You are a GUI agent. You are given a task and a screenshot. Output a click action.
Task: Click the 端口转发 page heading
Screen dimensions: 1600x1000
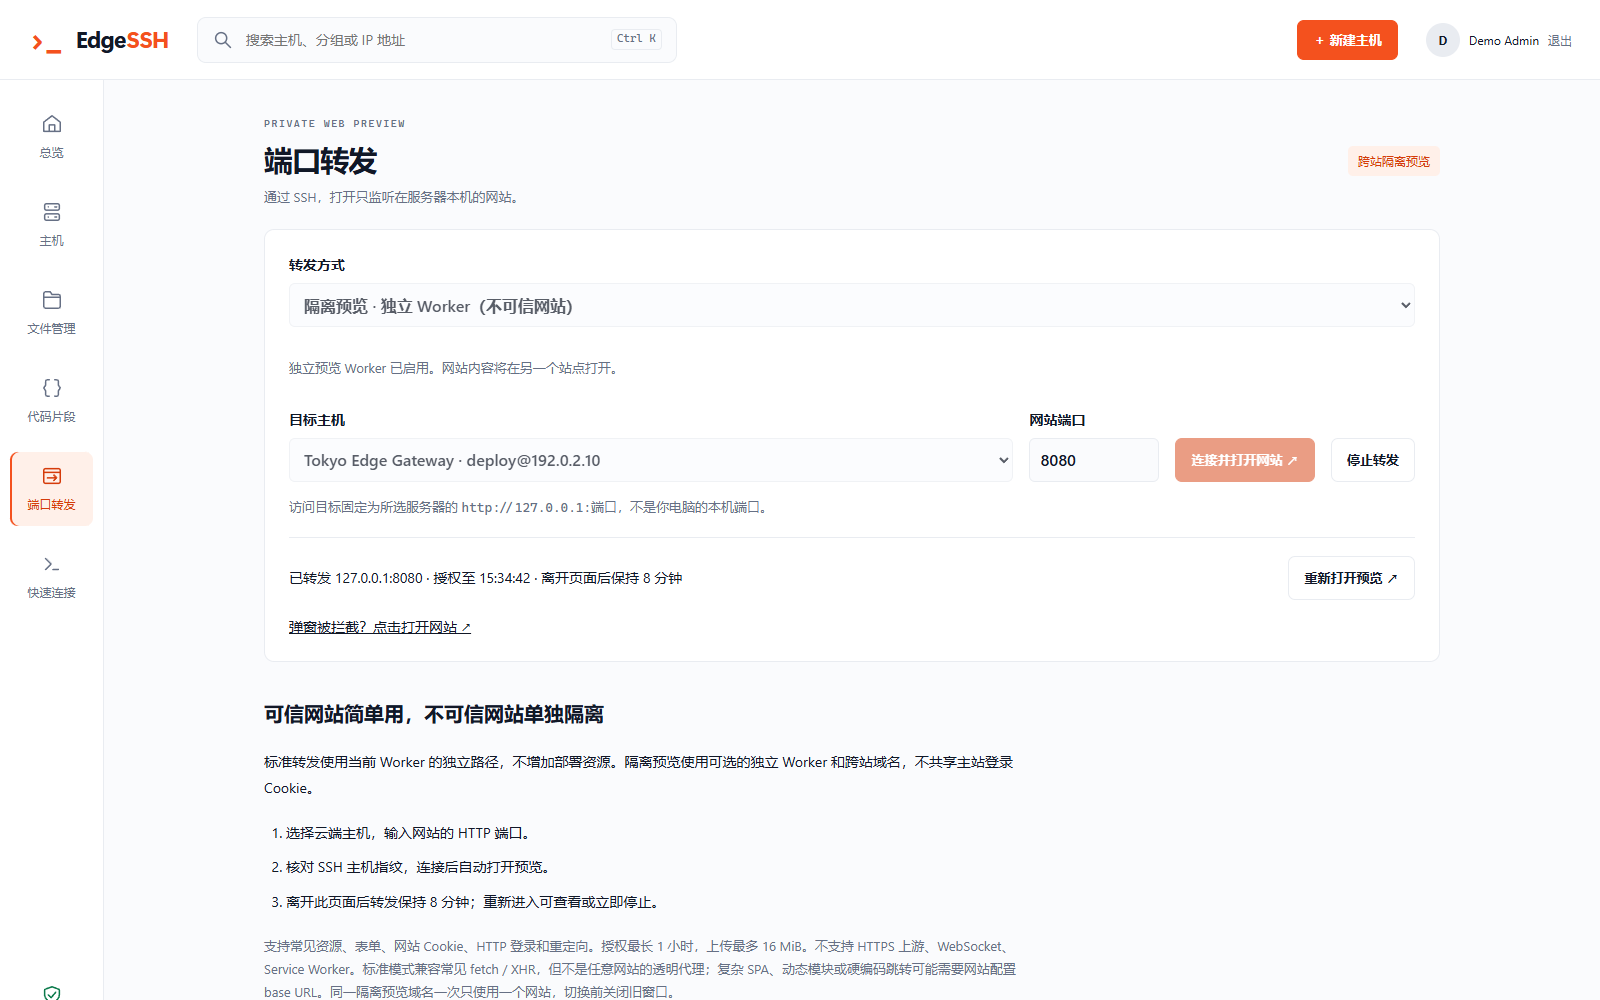pos(320,161)
